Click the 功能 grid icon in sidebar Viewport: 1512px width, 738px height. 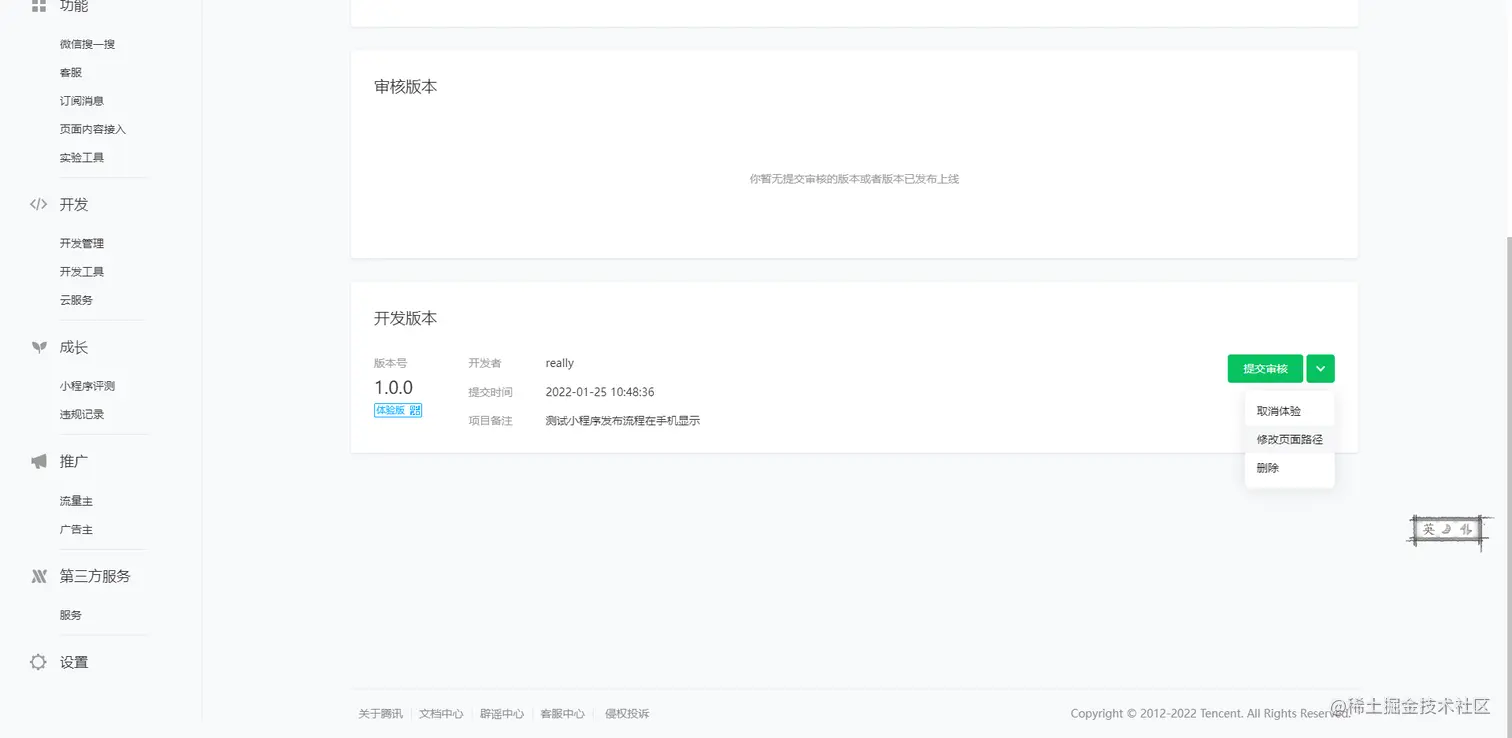coord(39,6)
